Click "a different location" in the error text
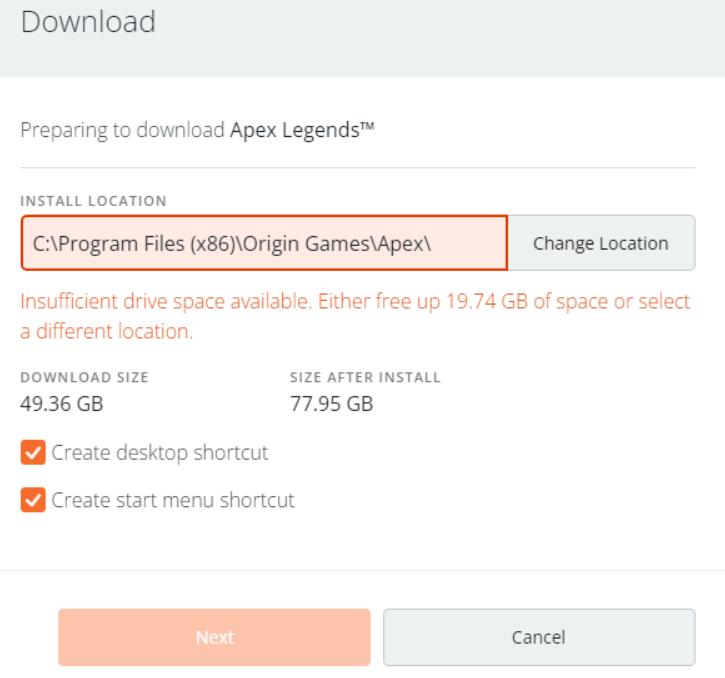 (x=106, y=332)
